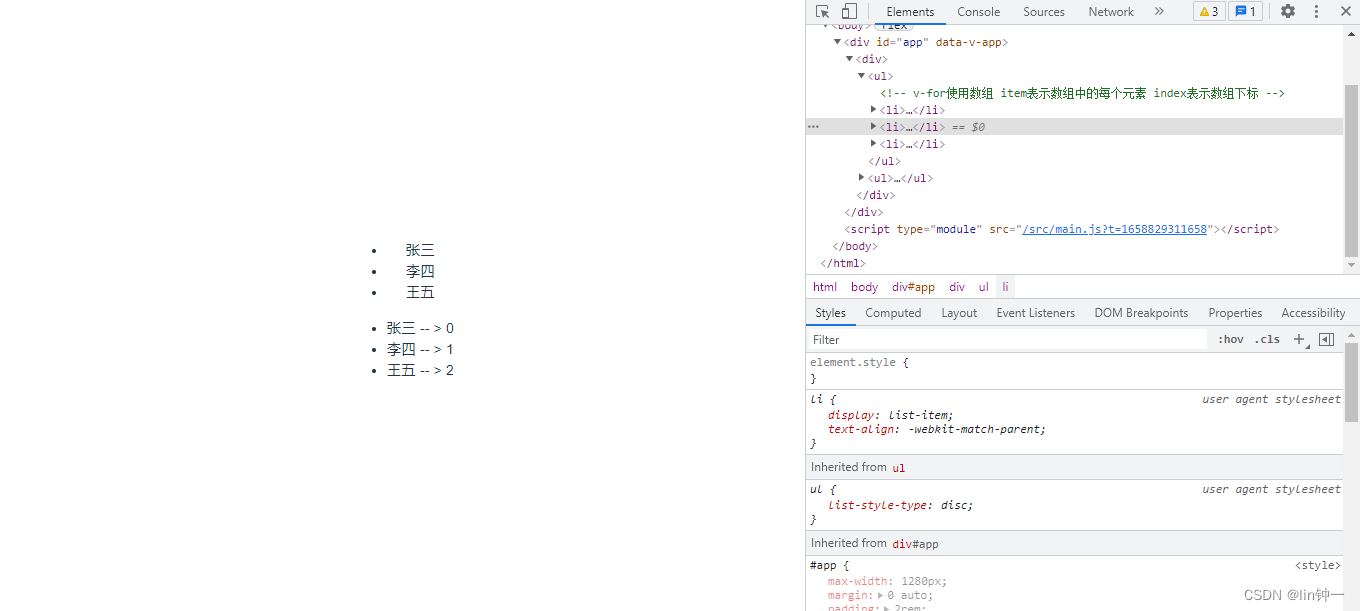Image resolution: width=1360 pixels, height=611 pixels.
Task: Select div#app in the breadcrumb bar
Action: [913, 287]
